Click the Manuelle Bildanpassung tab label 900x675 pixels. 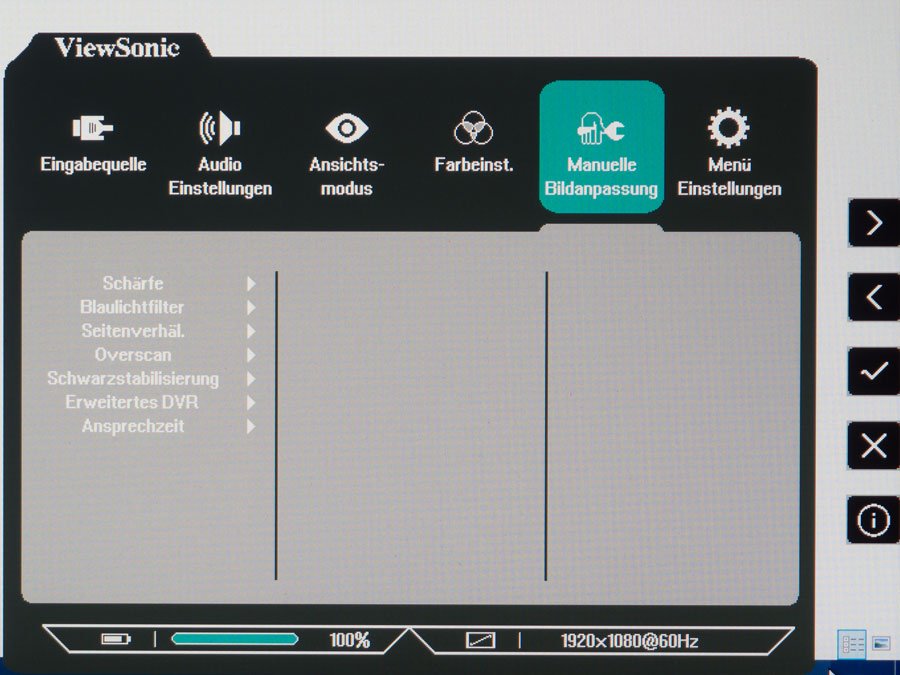click(601, 177)
